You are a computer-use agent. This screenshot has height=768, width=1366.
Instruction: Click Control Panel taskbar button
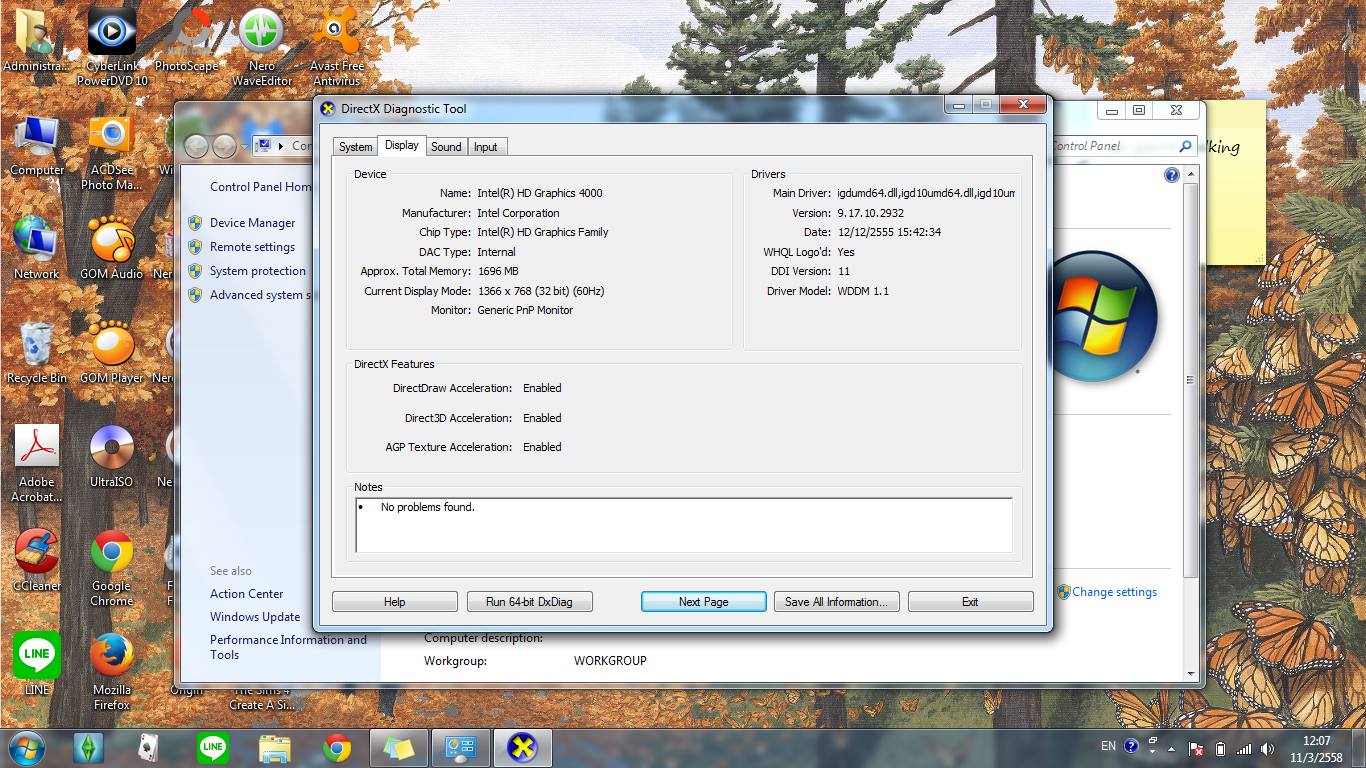(461, 748)
